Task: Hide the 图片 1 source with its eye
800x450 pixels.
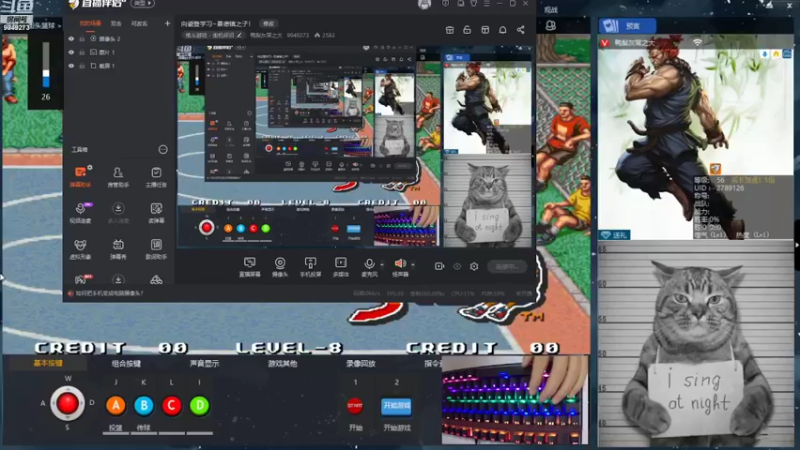Action: coord(71,52)
